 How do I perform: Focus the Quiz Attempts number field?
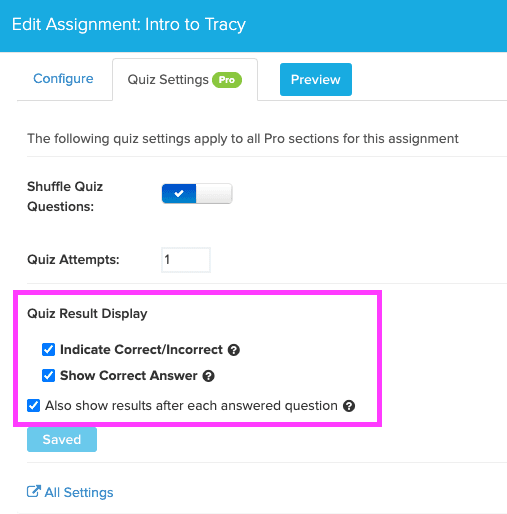pyautogui.click(x=186, y=260)
